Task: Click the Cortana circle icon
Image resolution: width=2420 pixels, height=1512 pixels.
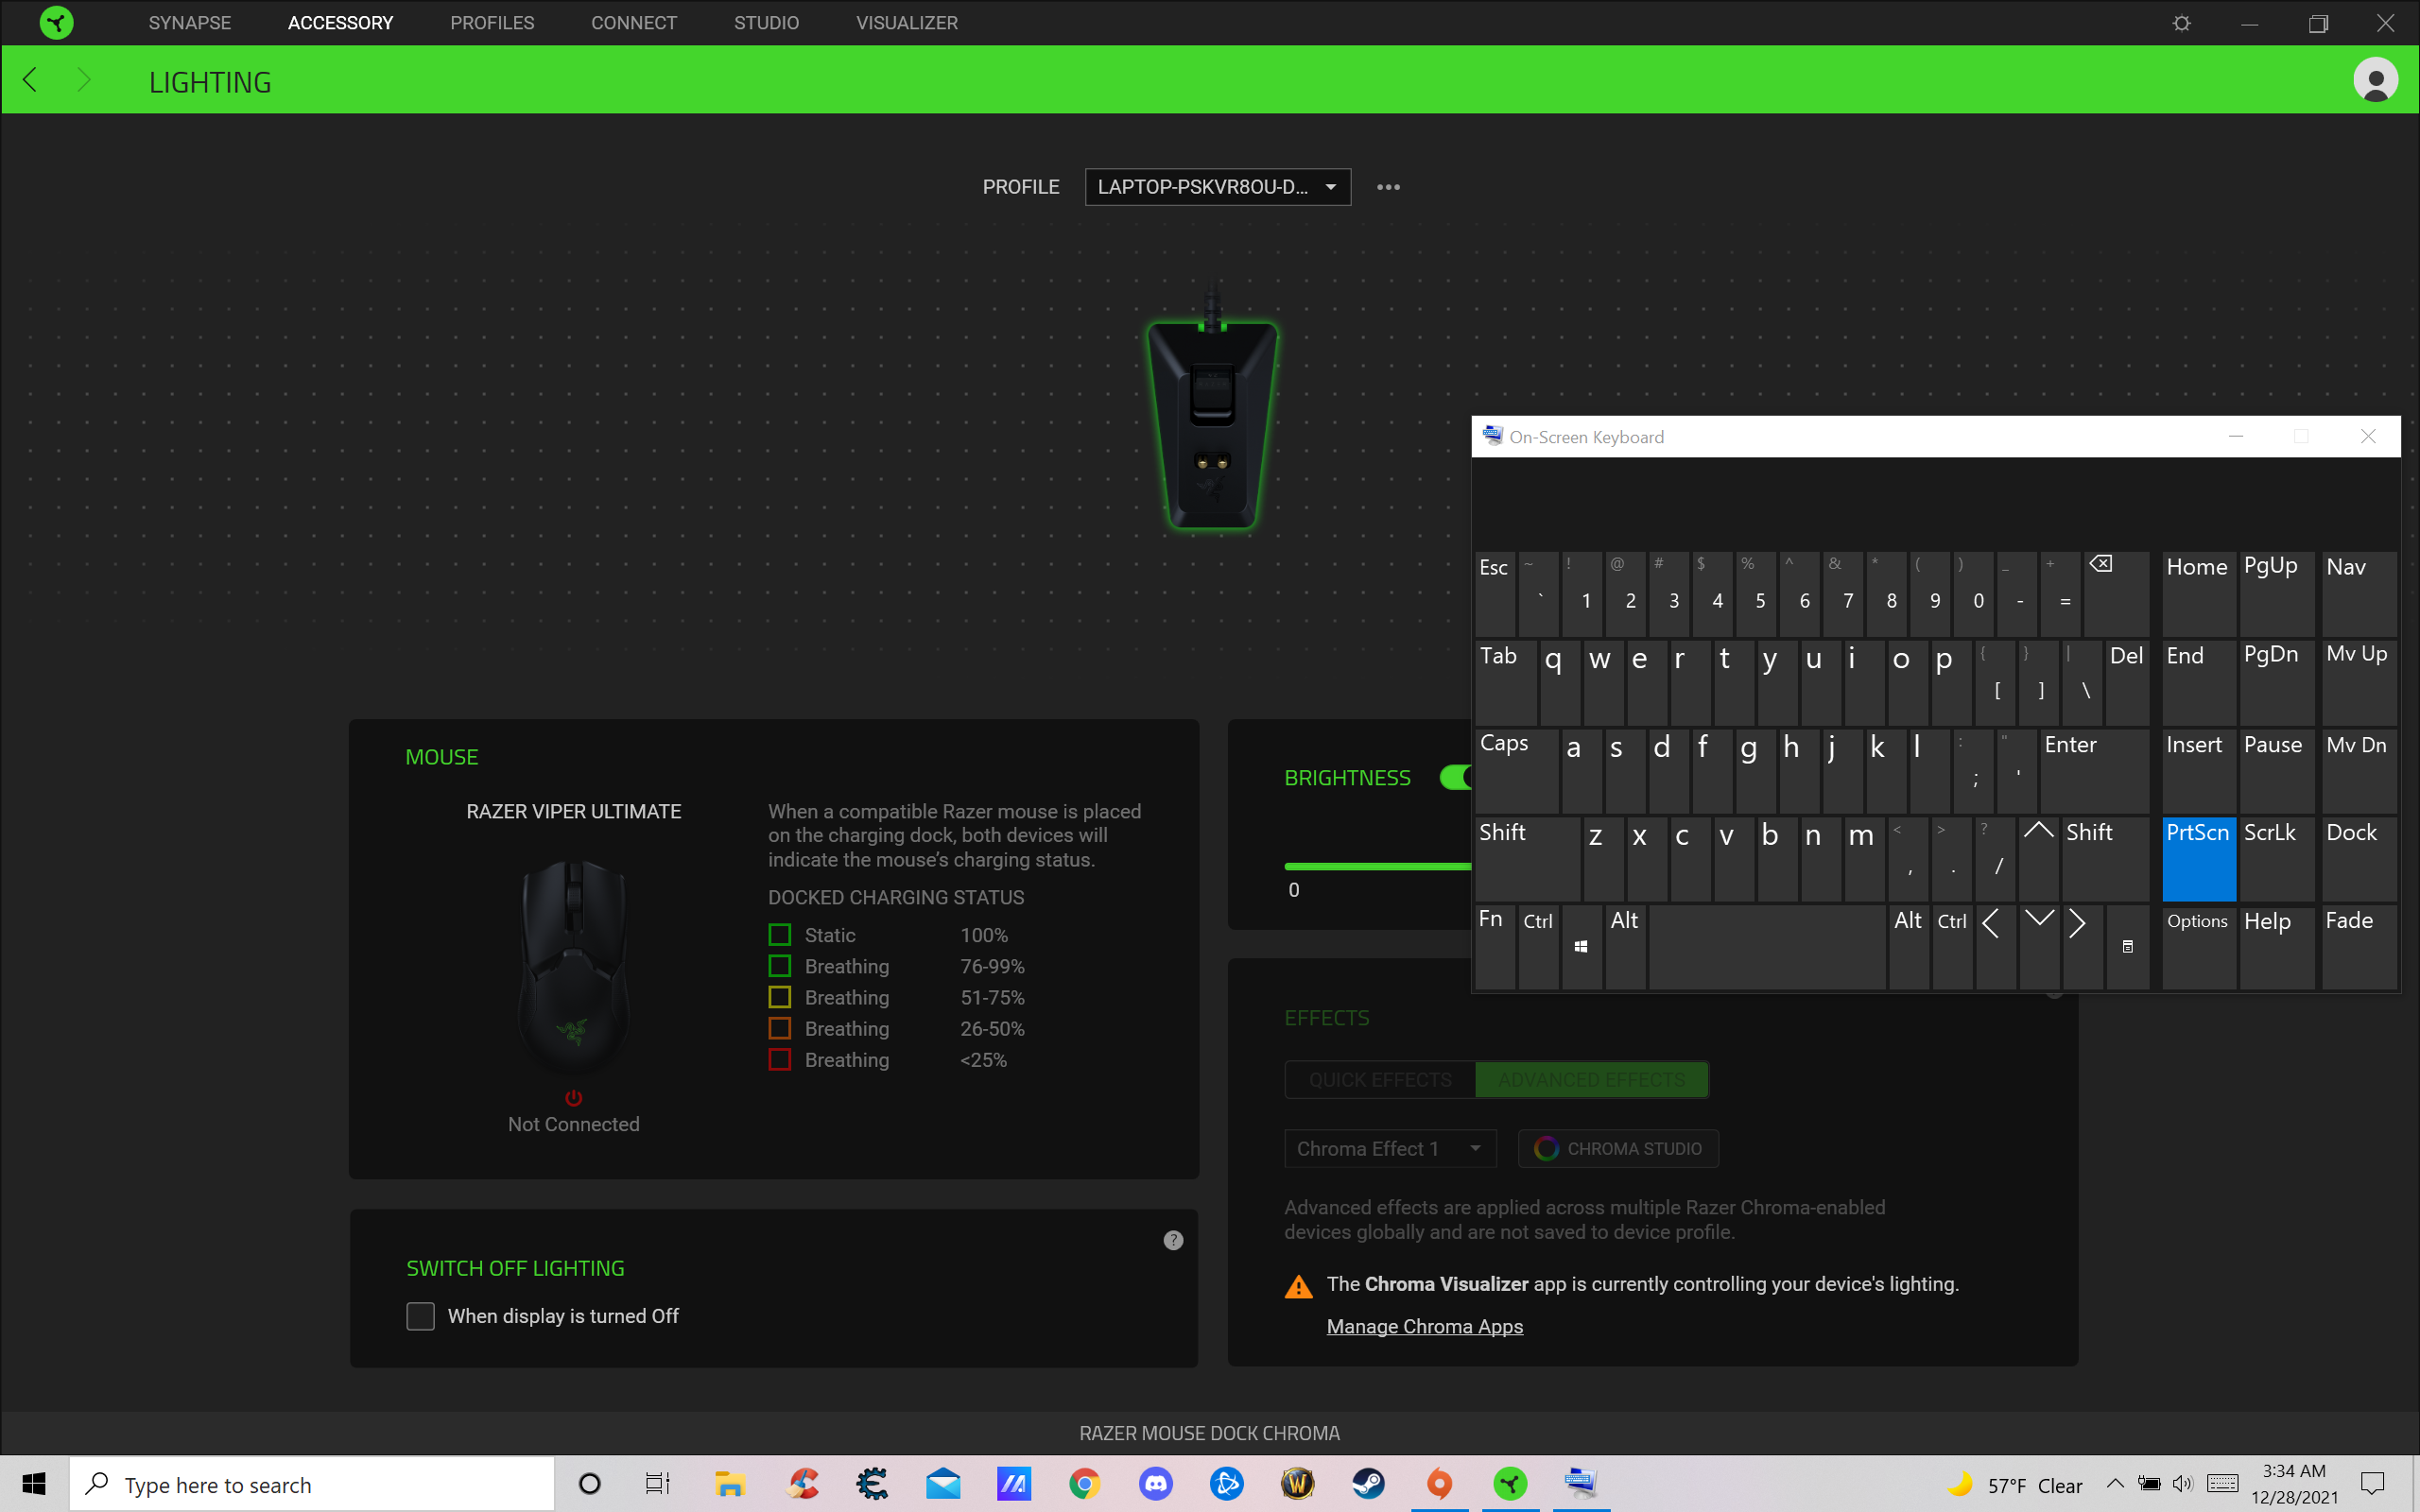Action: tap(590, 1484)
